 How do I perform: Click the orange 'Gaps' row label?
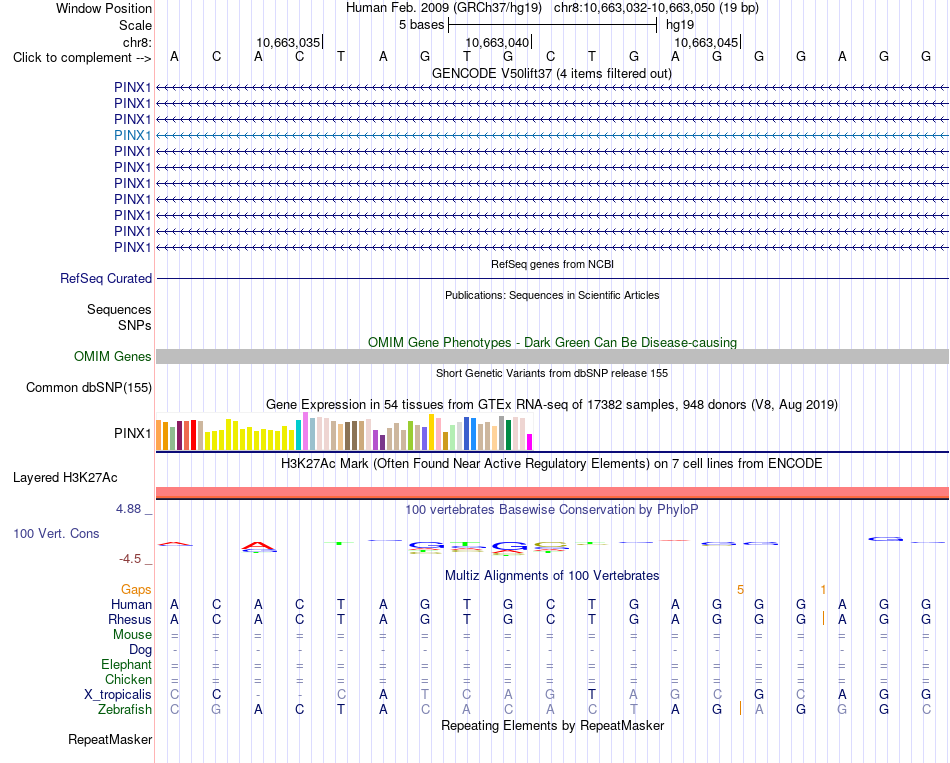pos(136,589)
